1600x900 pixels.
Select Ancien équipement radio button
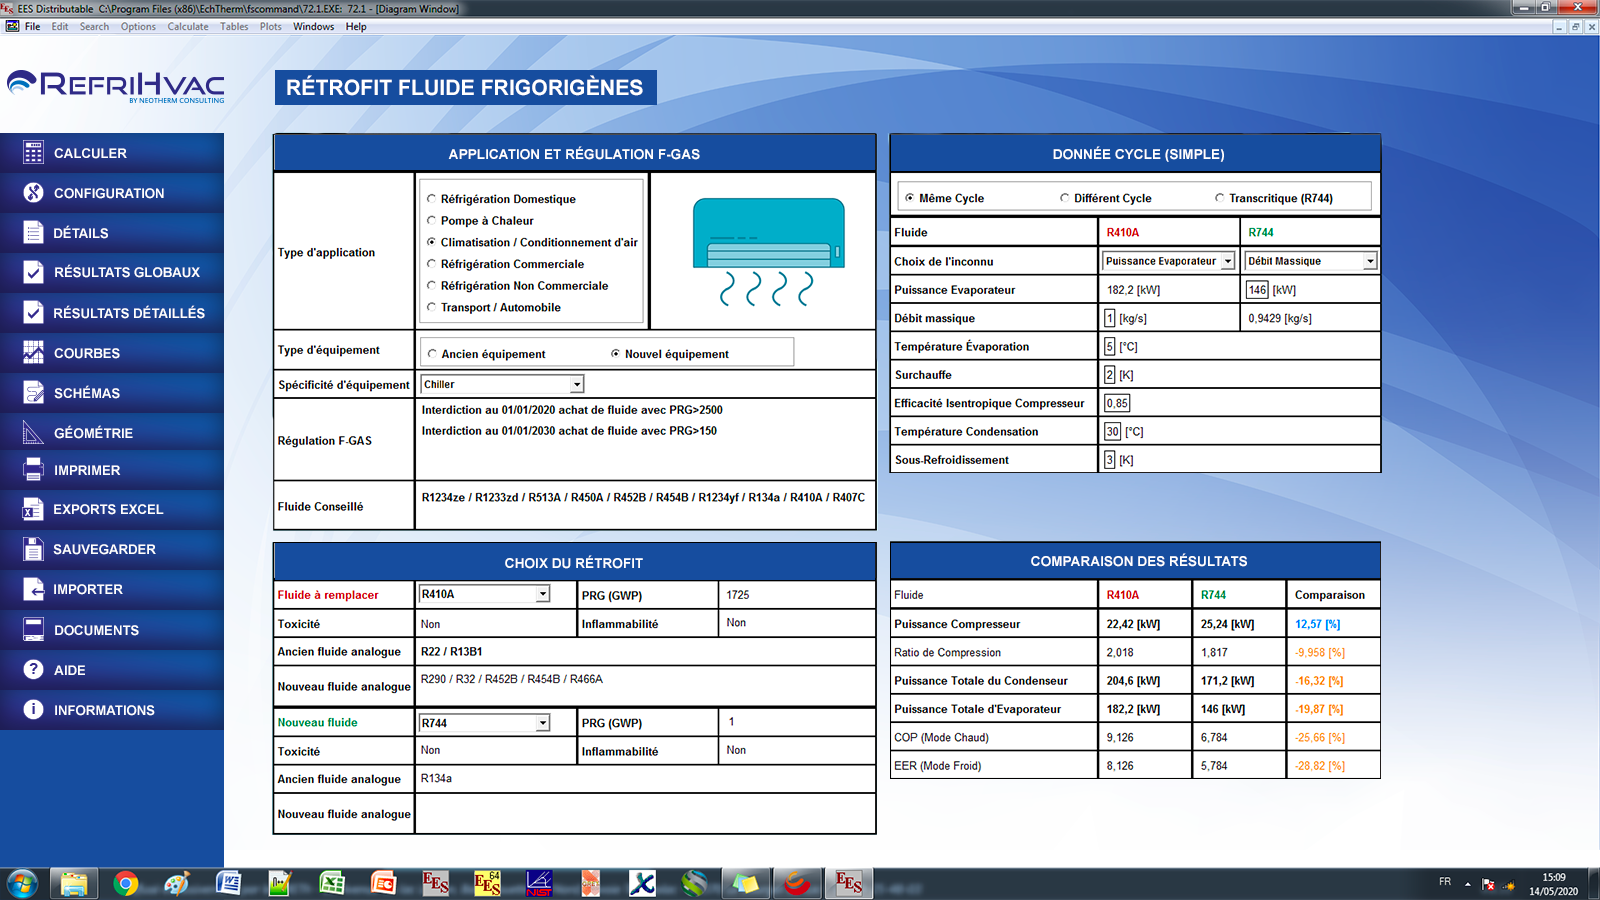click(433, 354)
